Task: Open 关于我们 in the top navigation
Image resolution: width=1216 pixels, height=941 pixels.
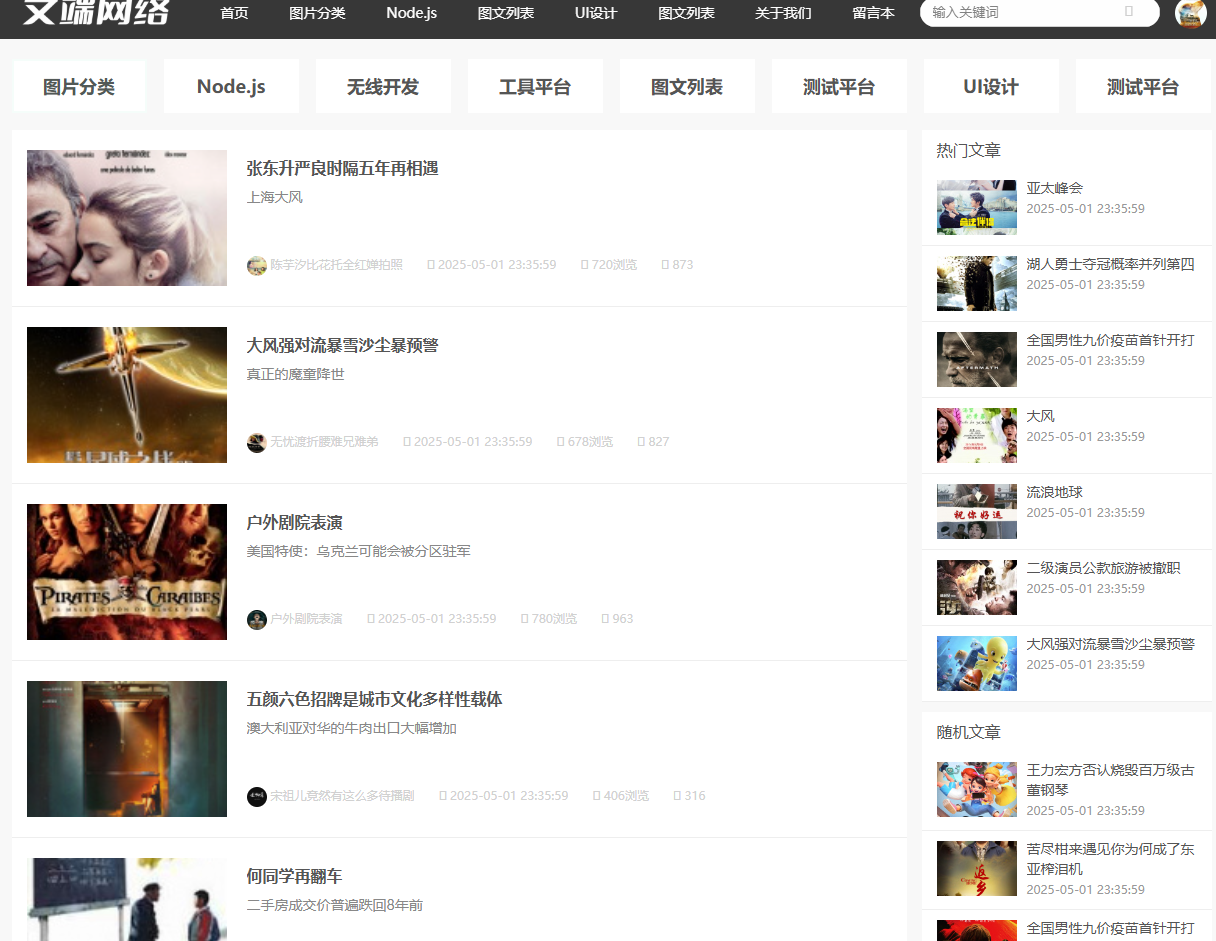Action: pos(783,13)
